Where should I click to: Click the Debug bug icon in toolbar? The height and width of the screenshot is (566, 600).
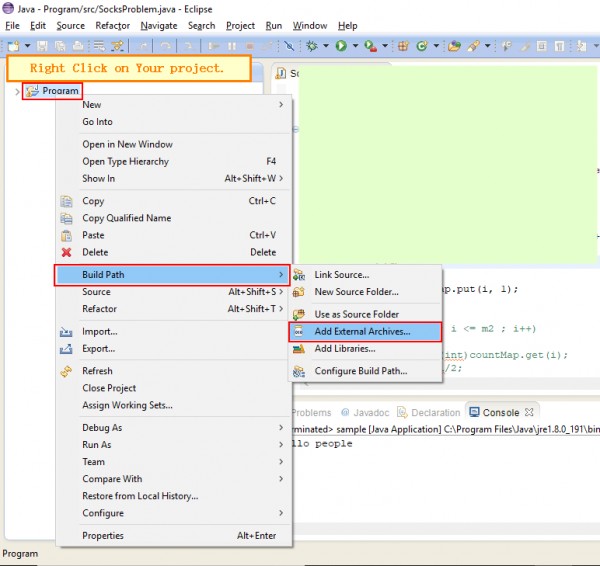tap(313, 46)
